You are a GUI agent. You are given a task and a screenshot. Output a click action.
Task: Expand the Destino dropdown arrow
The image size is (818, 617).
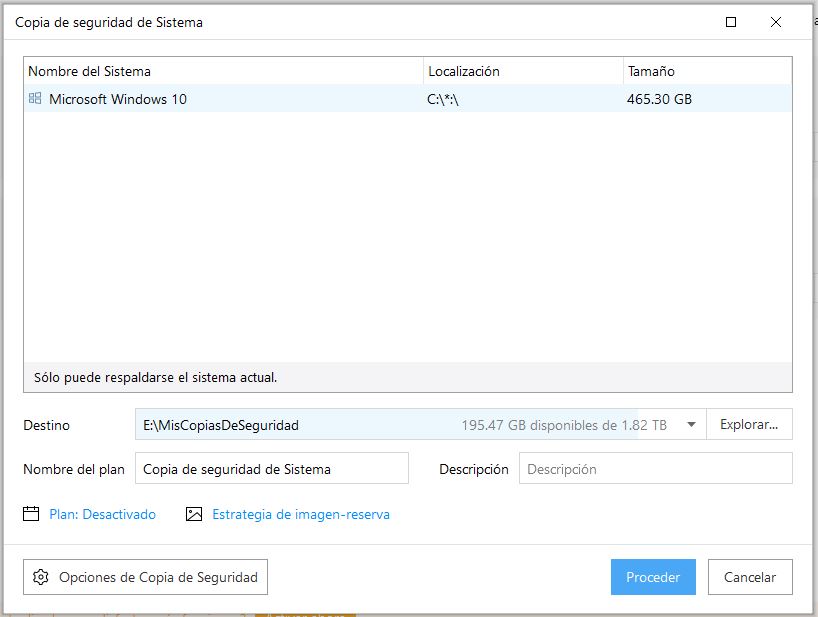(x=691, y=425)
